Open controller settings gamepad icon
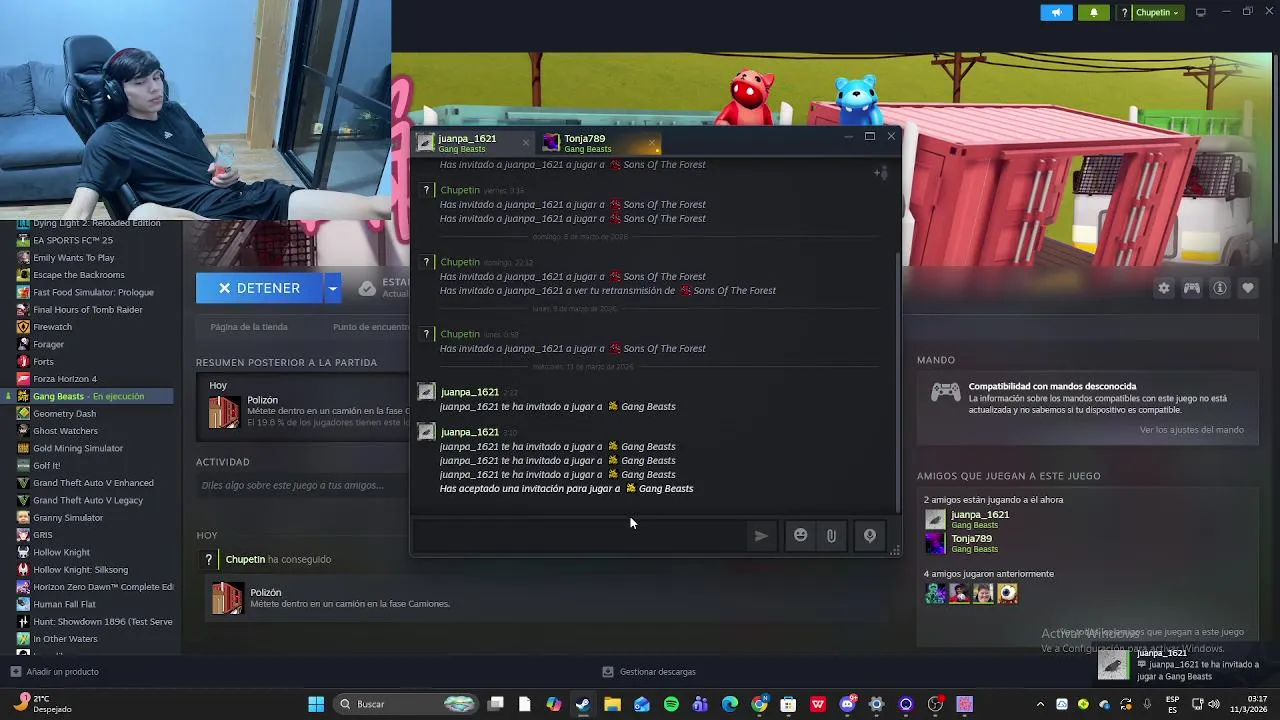 (x=1192, y=288)
